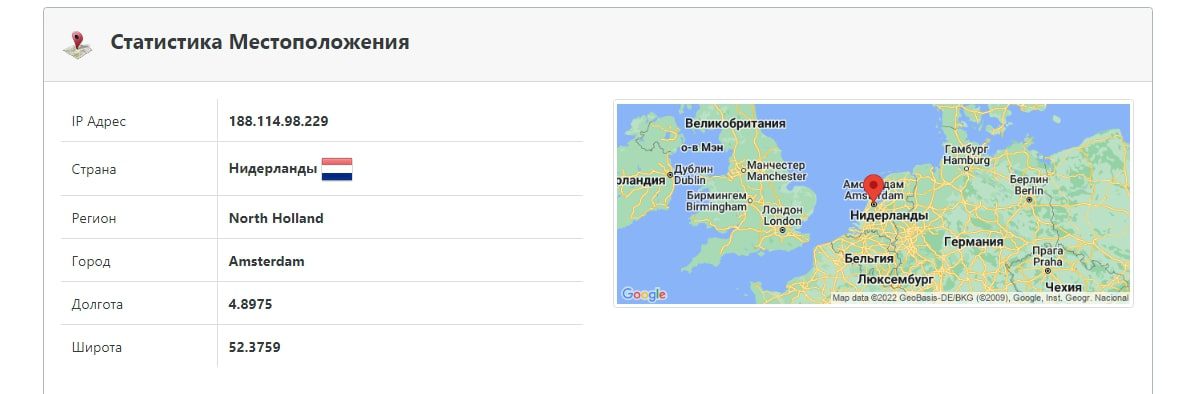Click the Люксембург label on the map
This screenshot has height=394, width=1202.
[895, 279]
